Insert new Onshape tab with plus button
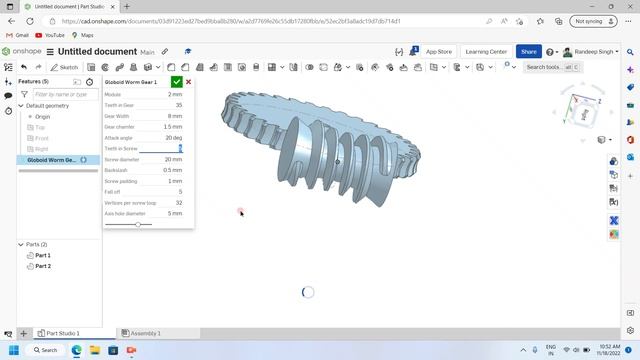 [x=24, y=333]
